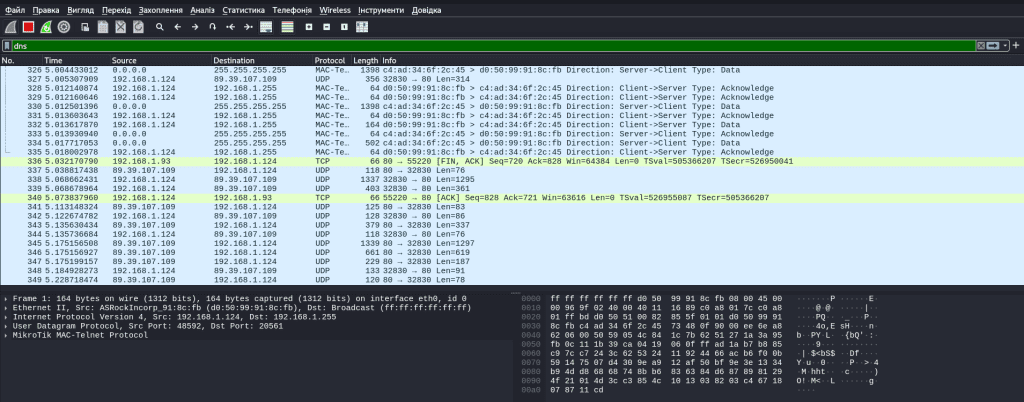
Task: Toggle auto-scroll during live capture
Action: pos(266,27)
